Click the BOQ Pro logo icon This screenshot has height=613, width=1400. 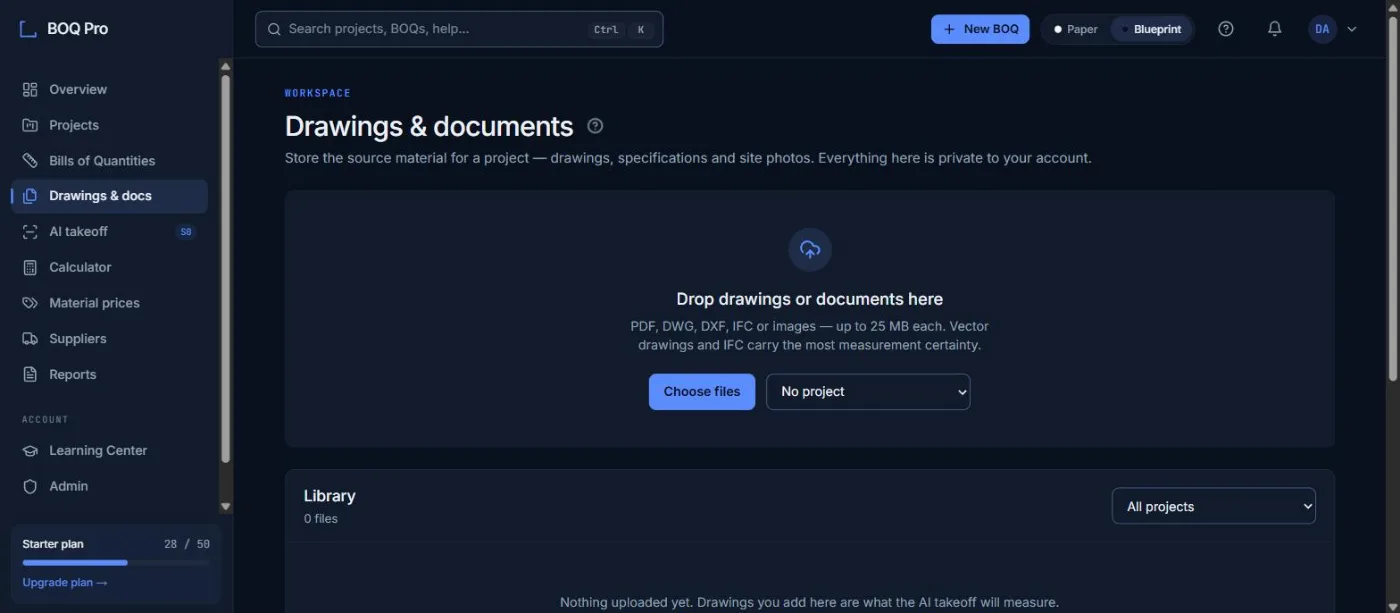pyautogui.click(x=28, y=29)
